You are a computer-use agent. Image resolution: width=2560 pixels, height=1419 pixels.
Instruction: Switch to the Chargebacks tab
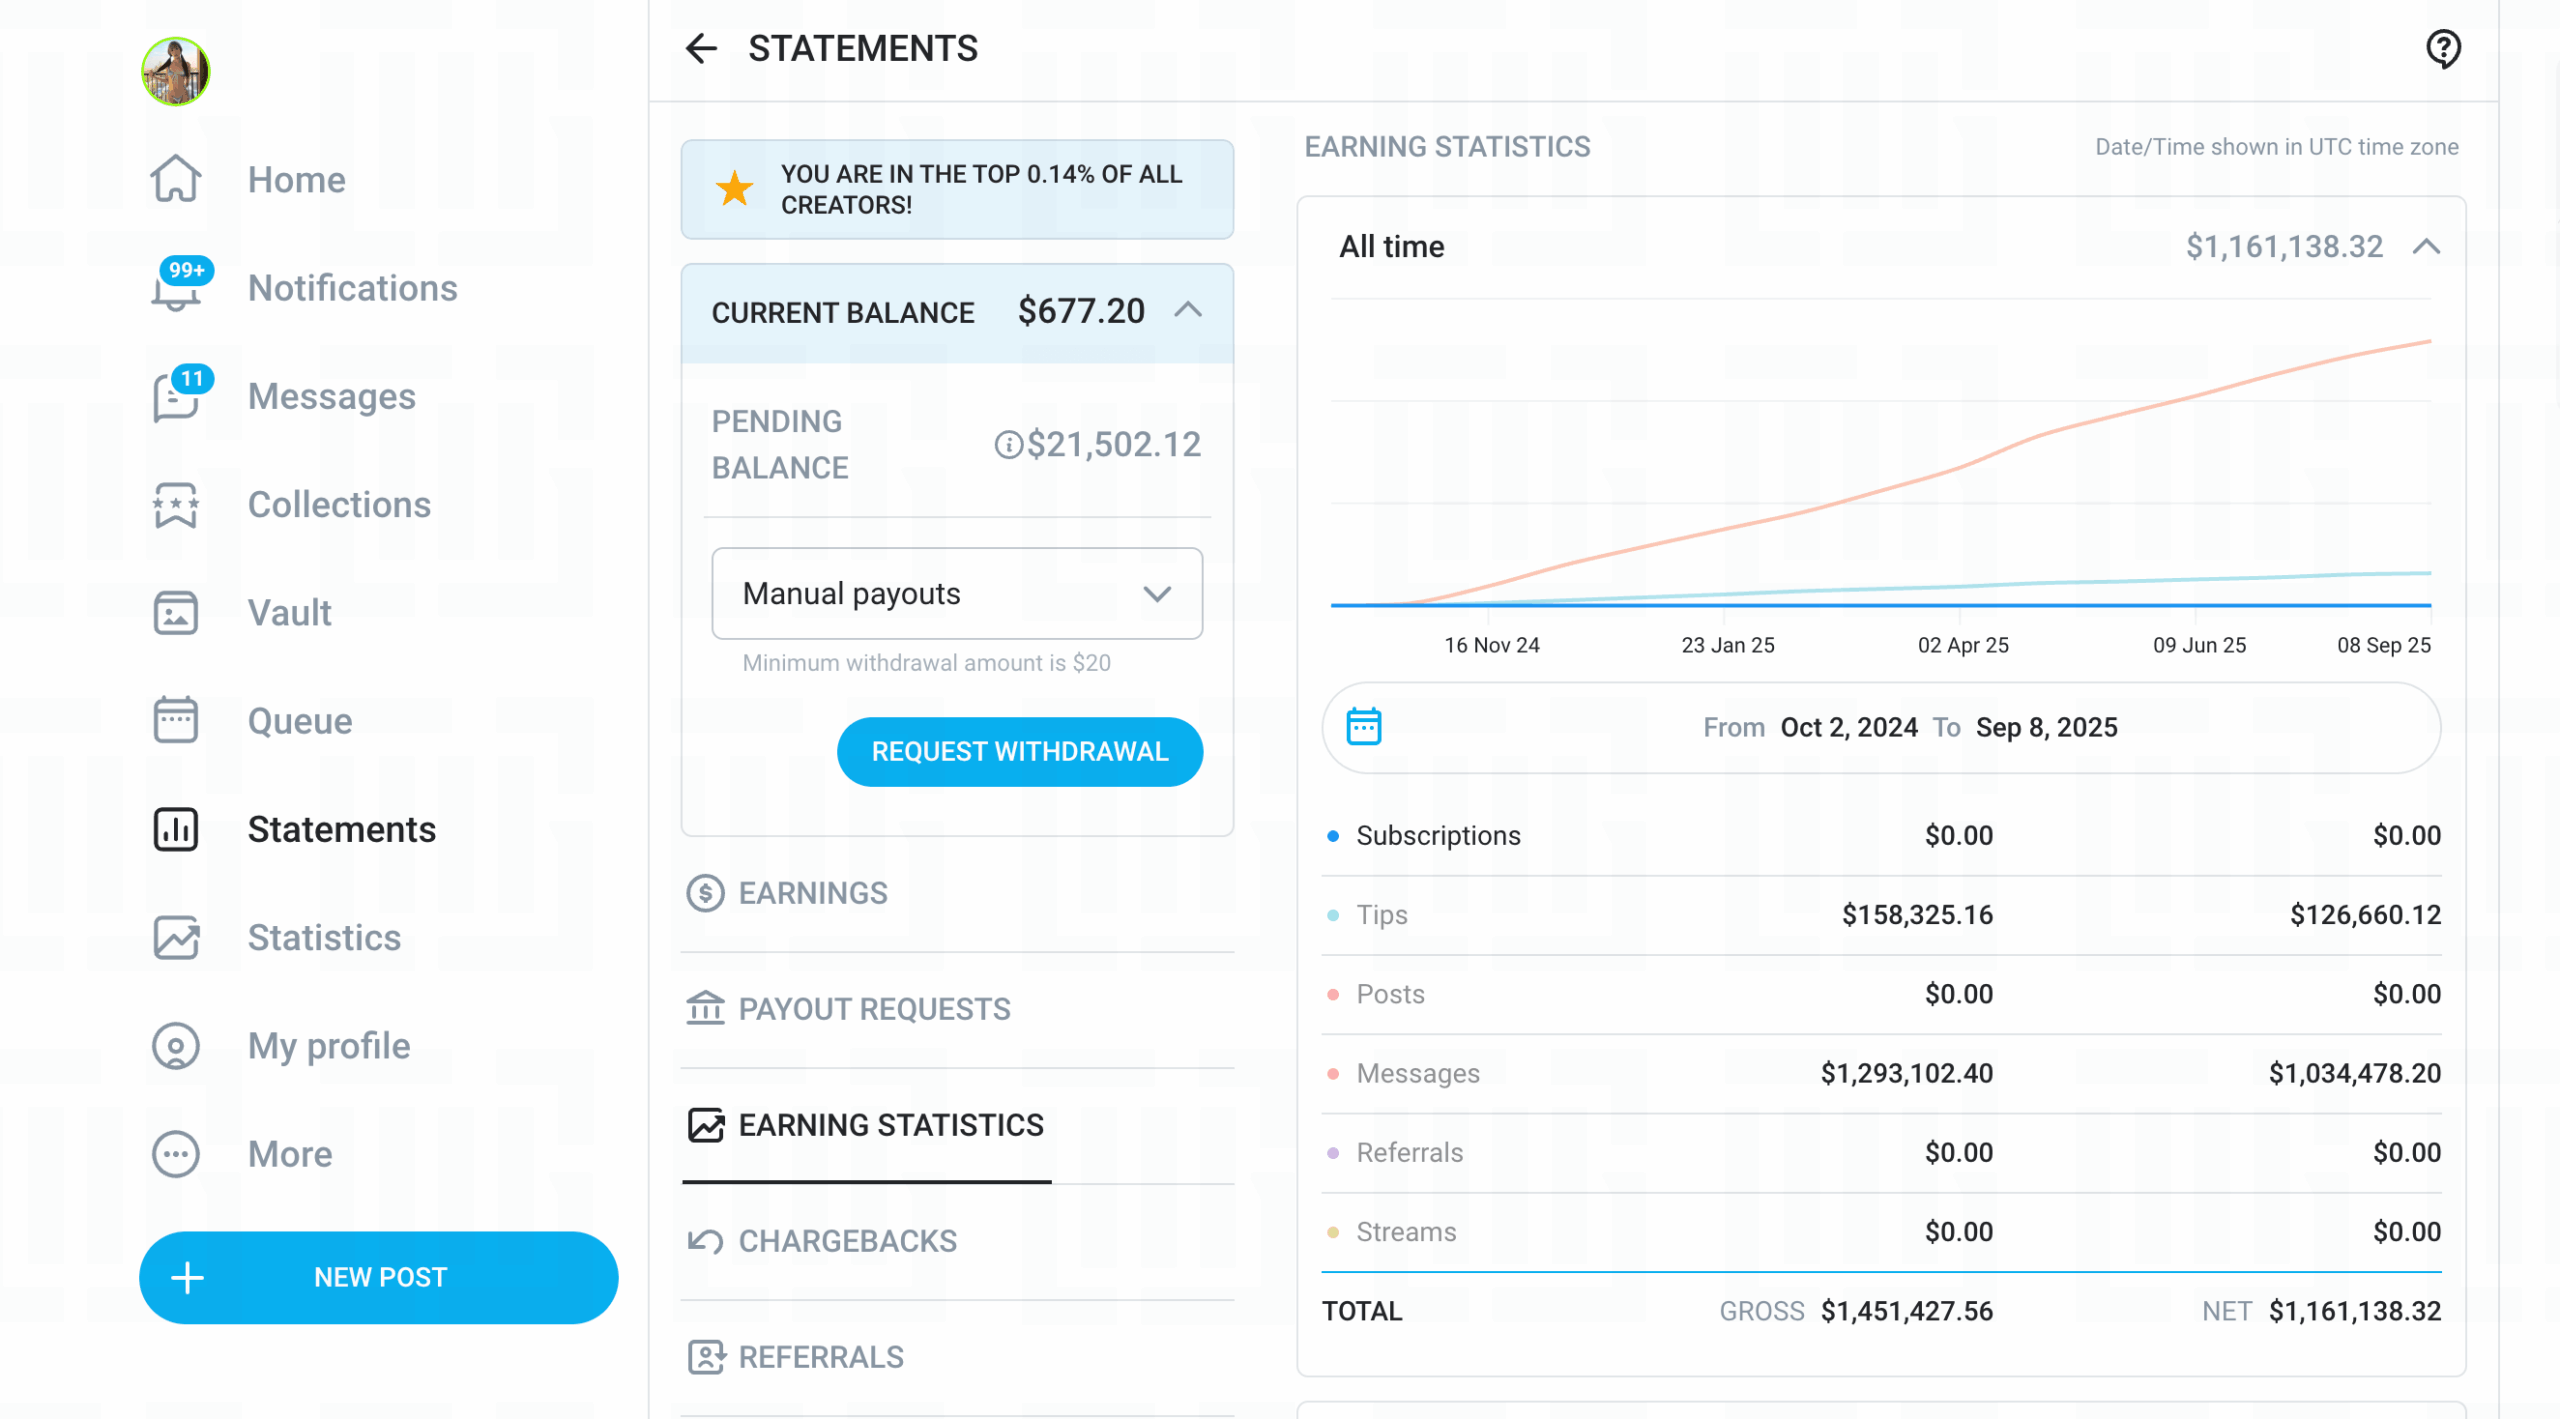click(846, 1241)
